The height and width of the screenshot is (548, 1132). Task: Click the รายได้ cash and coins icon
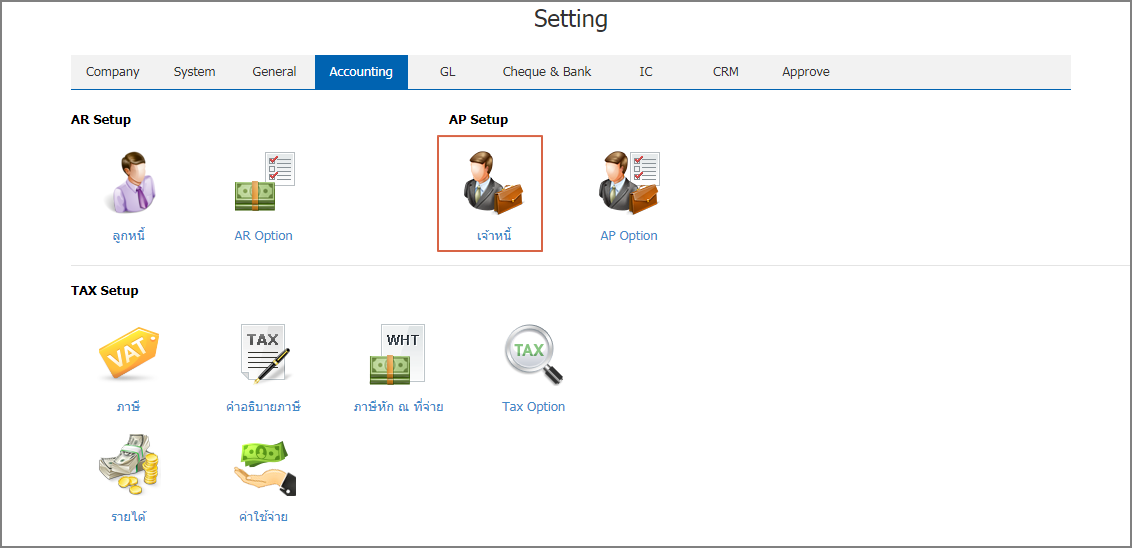click(x=128, y=465)
